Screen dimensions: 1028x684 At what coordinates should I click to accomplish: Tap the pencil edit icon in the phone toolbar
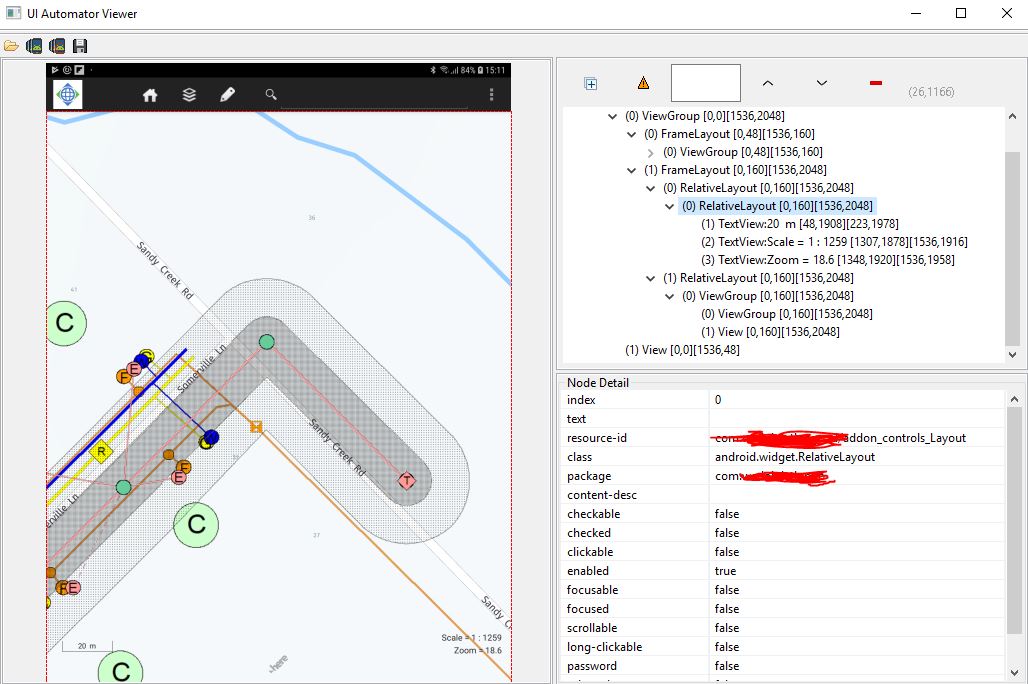pyautogui.click(x=227, y=95)
